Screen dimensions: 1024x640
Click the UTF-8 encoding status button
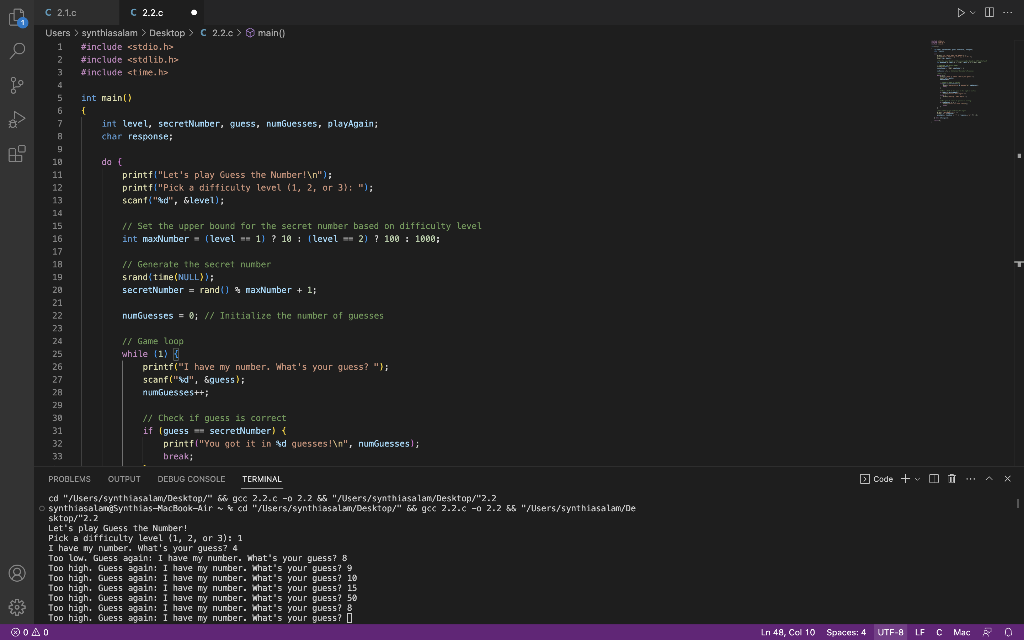pyautogui.click(x=890, y=632)
